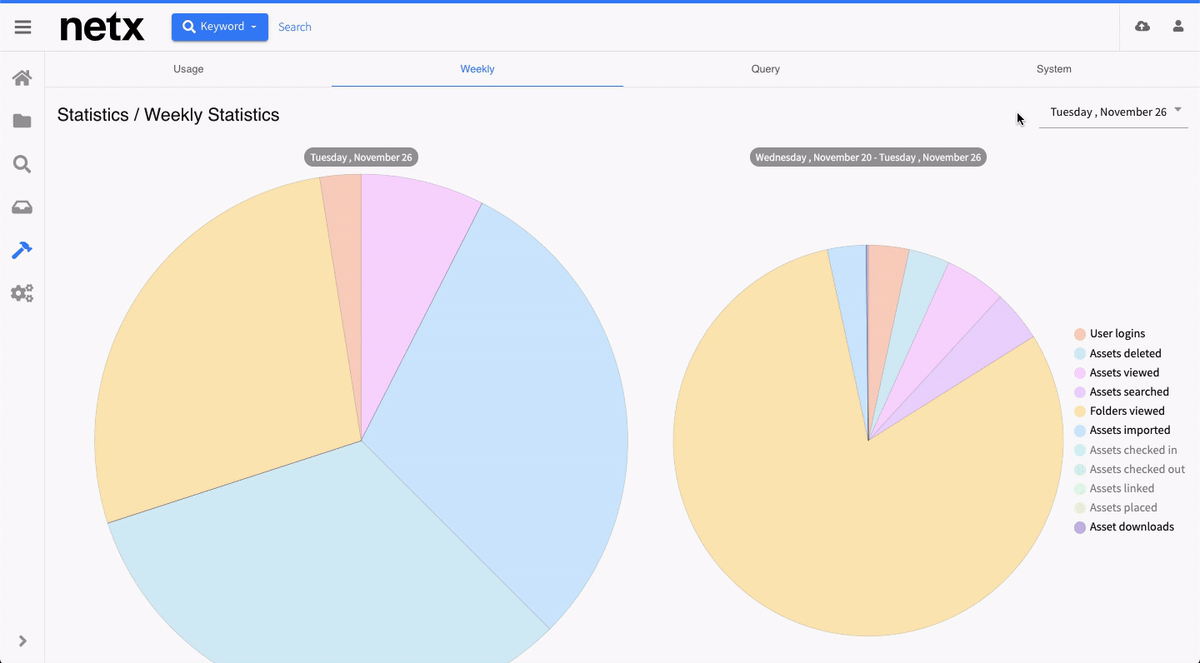The width and height of the screenshot is (1200, 663).
Task: Click the cloud upload icon
Action: (x=1142, y=26)
